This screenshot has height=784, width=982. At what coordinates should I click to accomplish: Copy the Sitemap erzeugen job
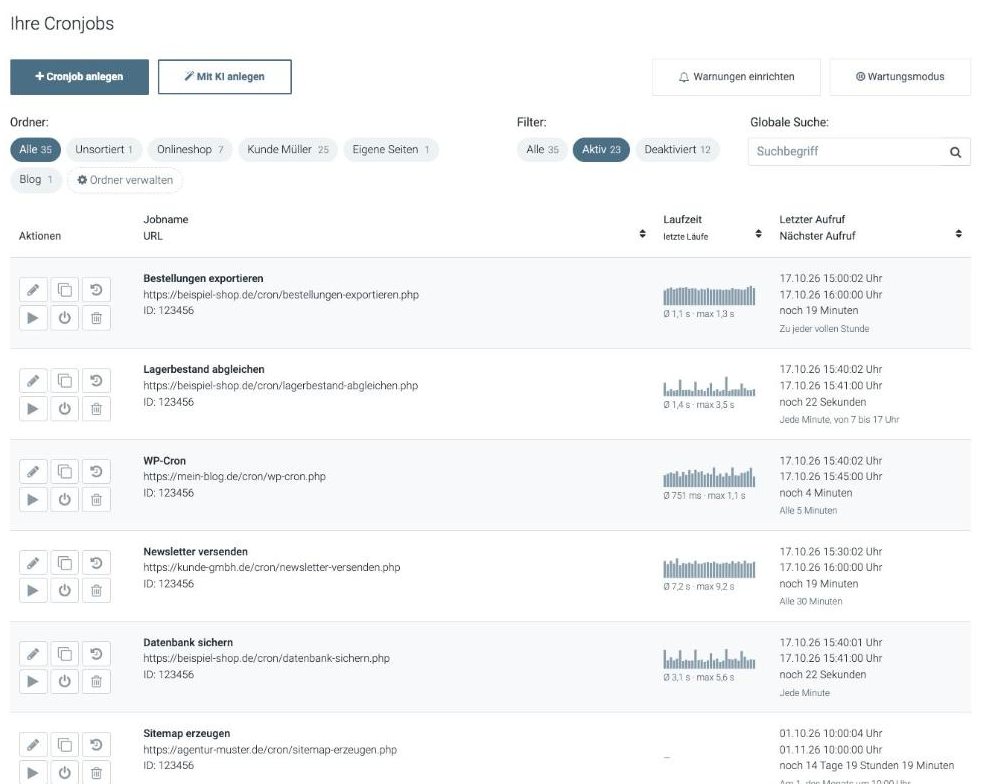(65, 745)
